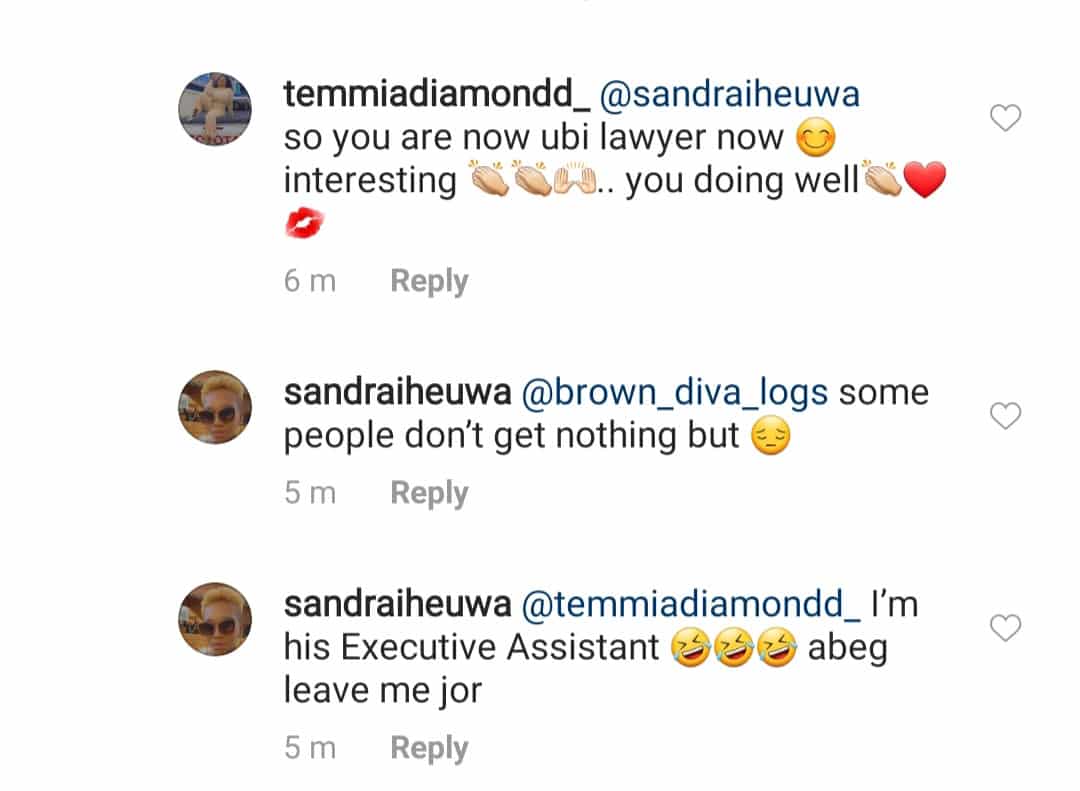Image resolution: width=1080 pixels, height=791 pixels.
Task: Open temmiadiamondd_ profile picture
Action: pyautogui.click(x=215, y=109)
